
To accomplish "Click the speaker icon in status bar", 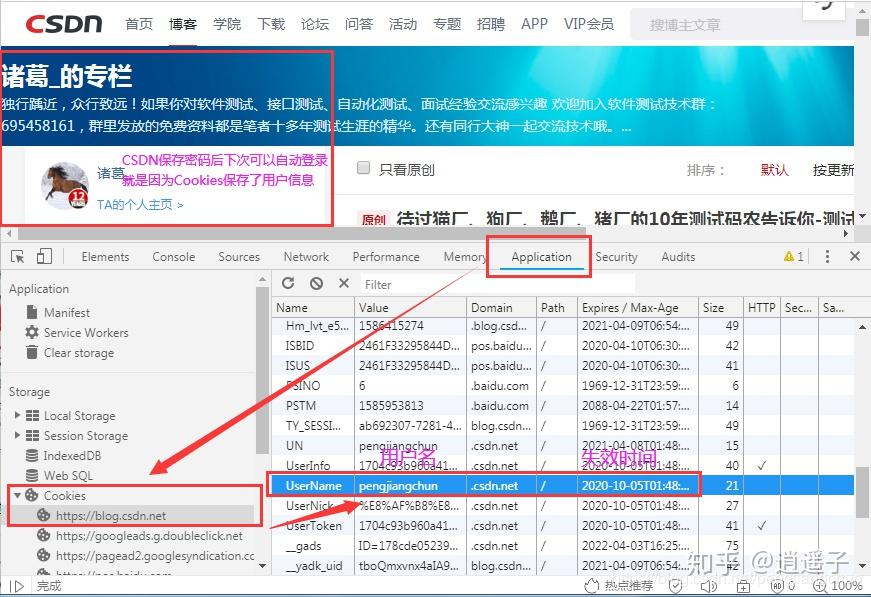I will (709, 586).
